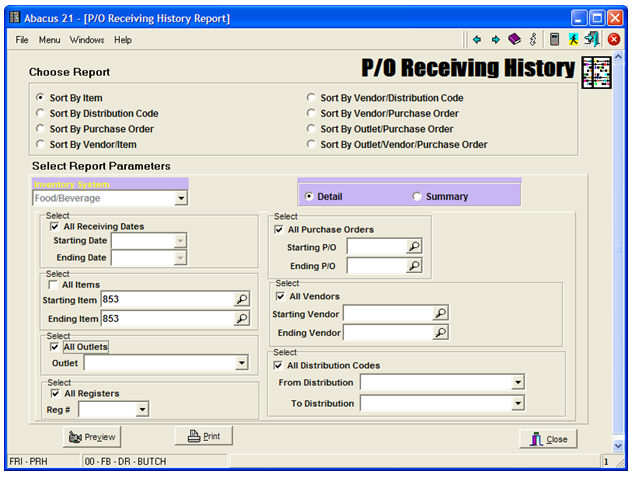Expand the Outlet dropdown
This screenshot has height=479, width=633.
coord(241,364)
